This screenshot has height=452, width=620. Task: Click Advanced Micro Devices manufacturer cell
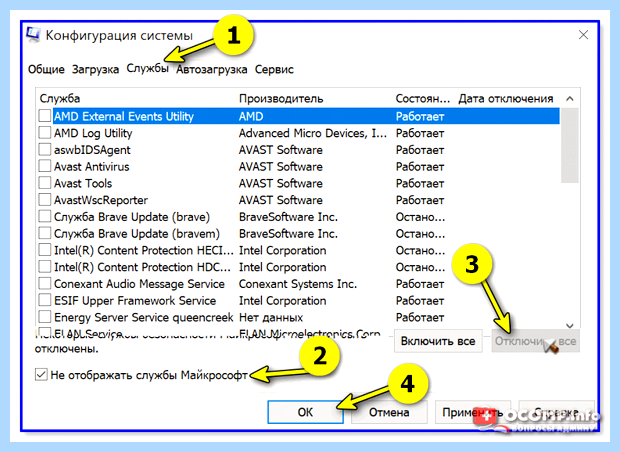tap(313, 133)
